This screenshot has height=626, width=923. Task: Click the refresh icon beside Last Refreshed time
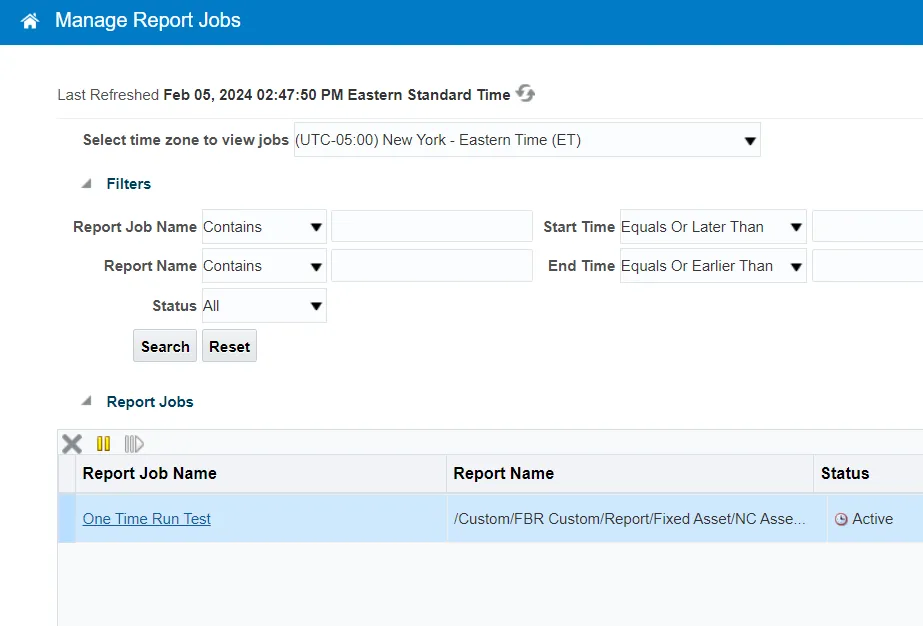tap(525, 94)
